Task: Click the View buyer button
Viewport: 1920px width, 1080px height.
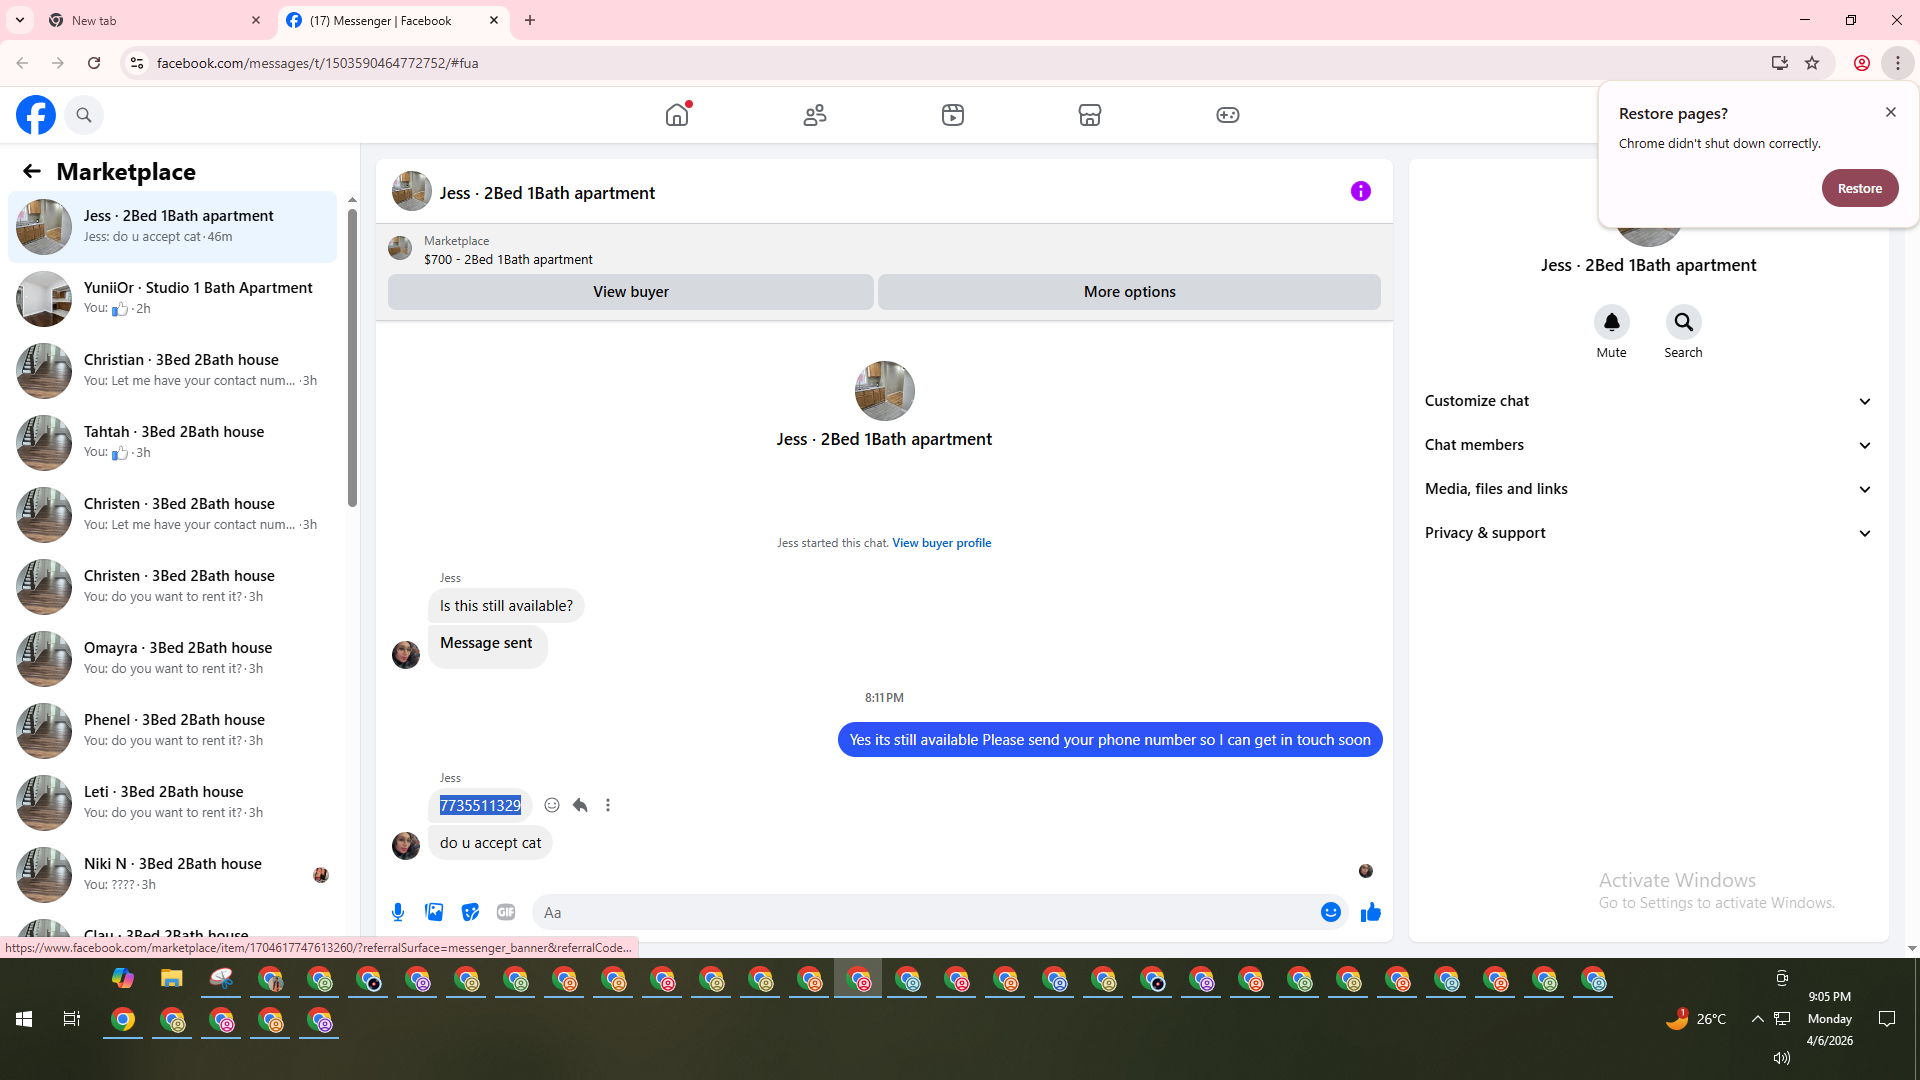Action: [x=631, y=292]
